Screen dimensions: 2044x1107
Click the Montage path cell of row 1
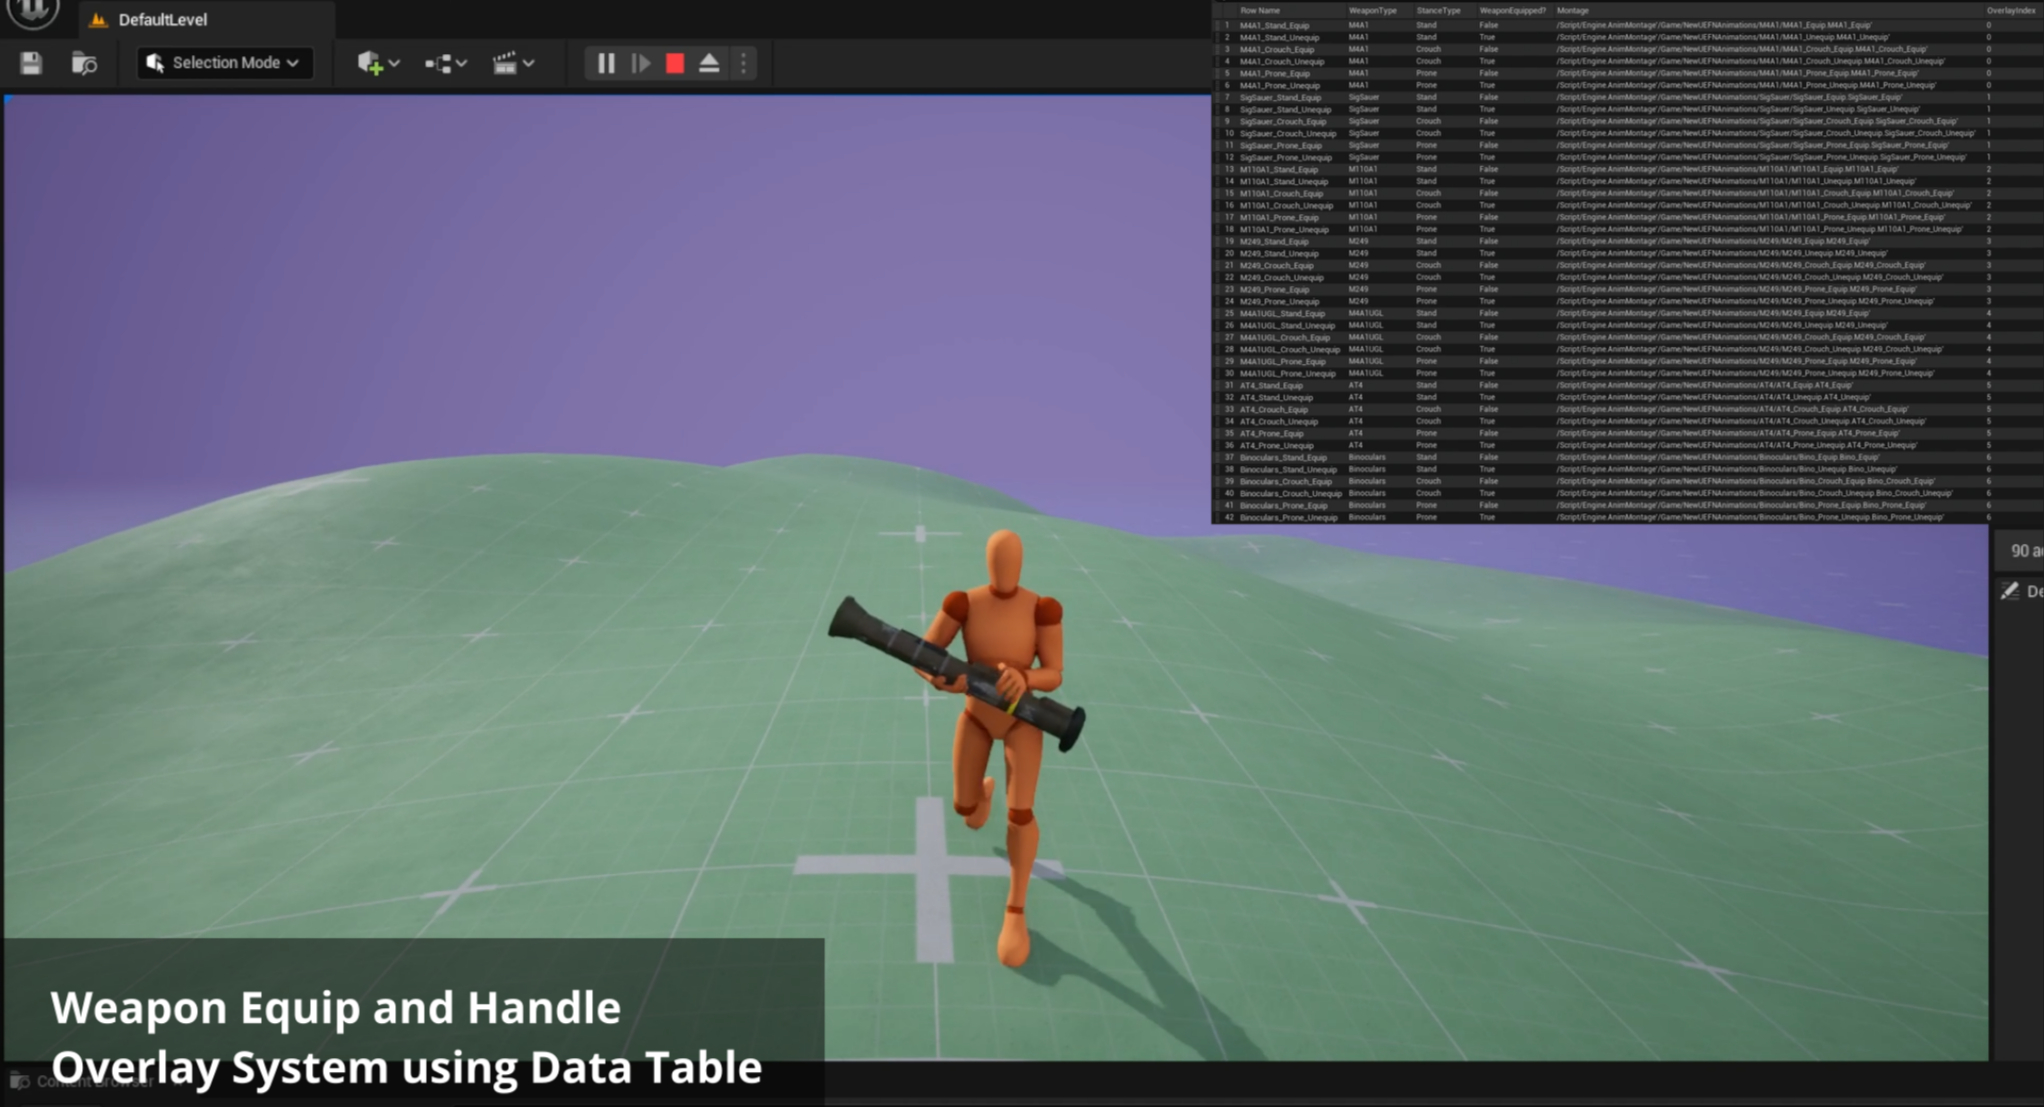pos(1715,25)
